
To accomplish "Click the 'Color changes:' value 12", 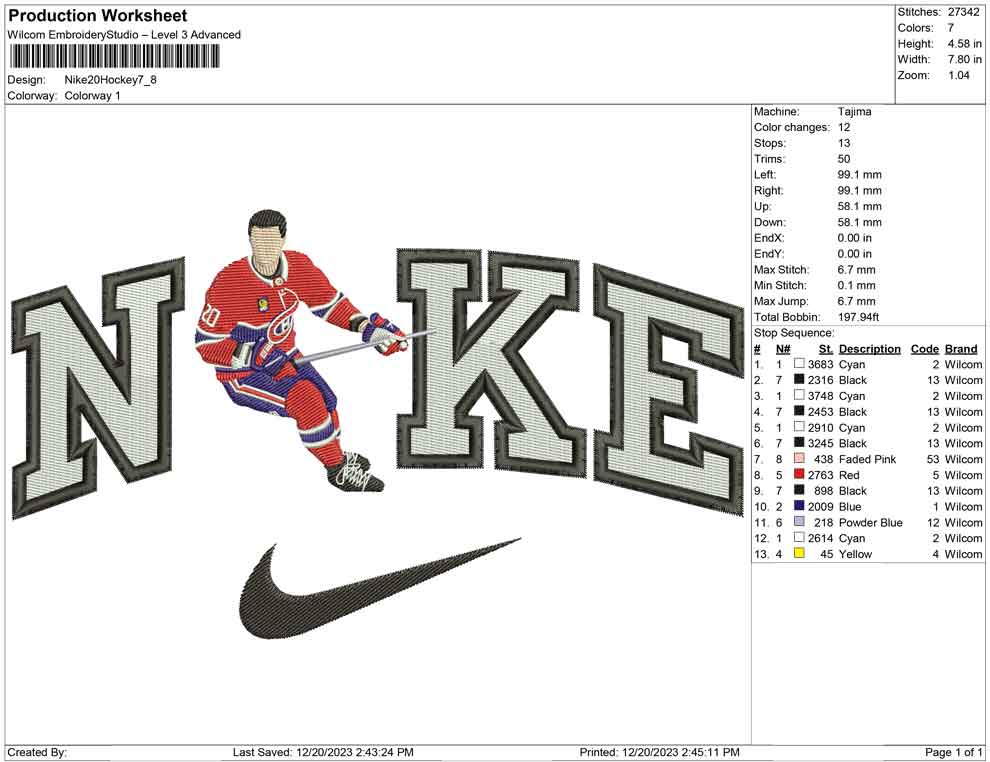I will (x=844, y=127).
